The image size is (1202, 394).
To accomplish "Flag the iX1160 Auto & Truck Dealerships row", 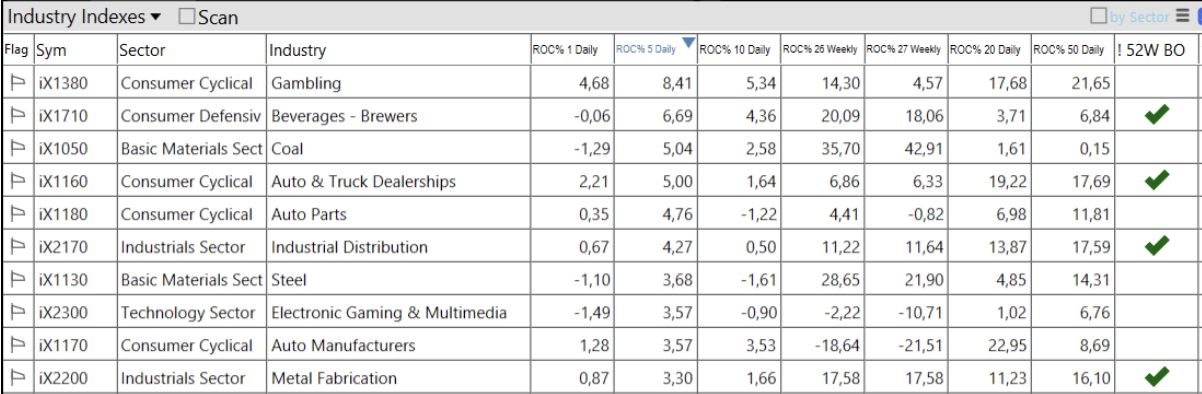I will 16,181.
